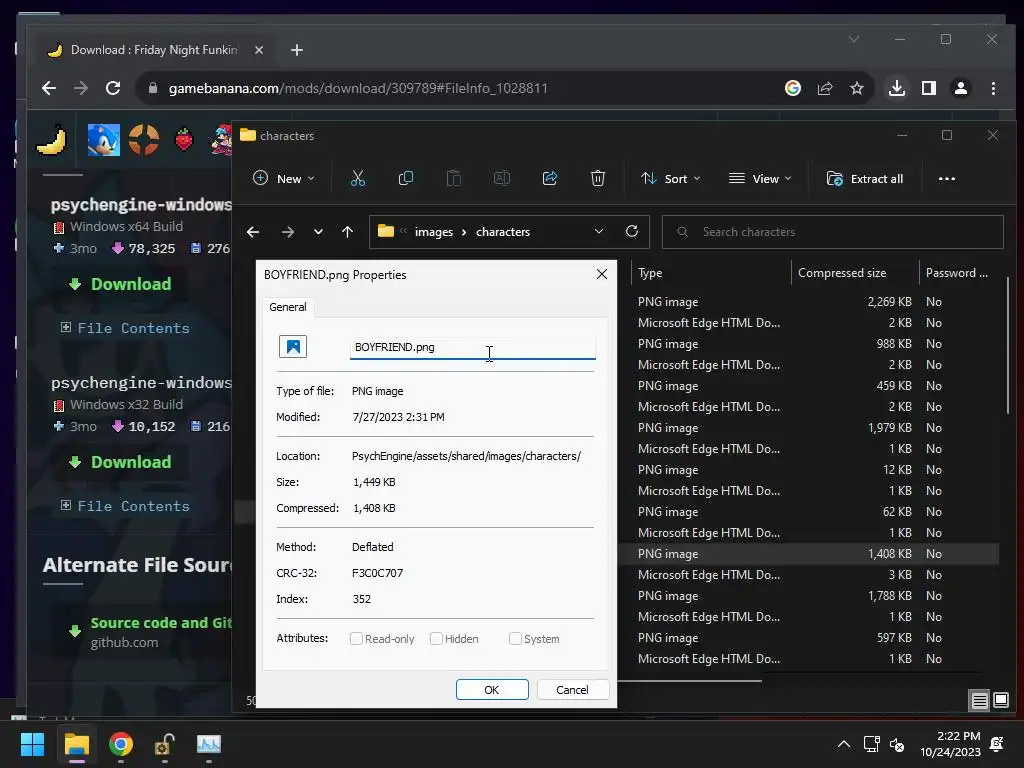Open Chrome tab search chevron
The height and width of the screenshot is (768, 1024).
pyautogui.click(x=854, y=39)
